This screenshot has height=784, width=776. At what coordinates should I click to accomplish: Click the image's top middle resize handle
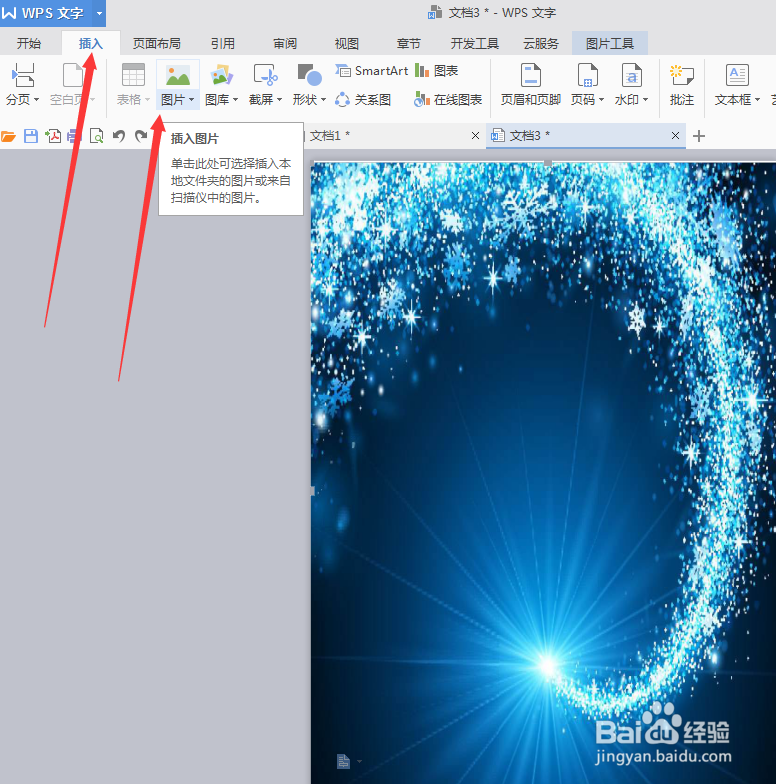pos(548,162)
